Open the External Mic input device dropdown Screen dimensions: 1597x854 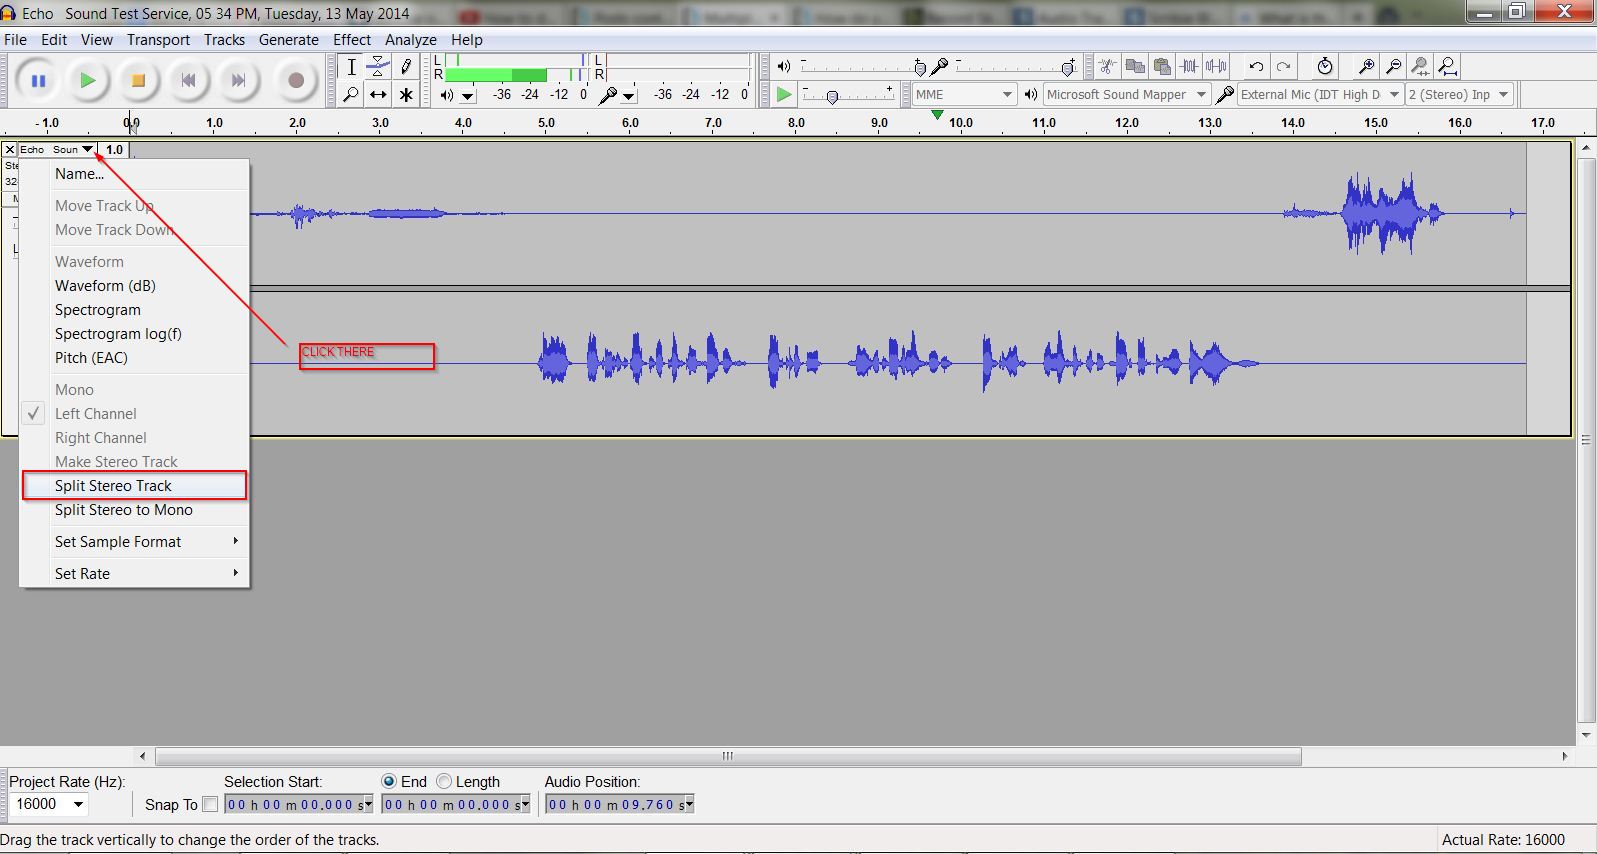tap(1320, 94)
